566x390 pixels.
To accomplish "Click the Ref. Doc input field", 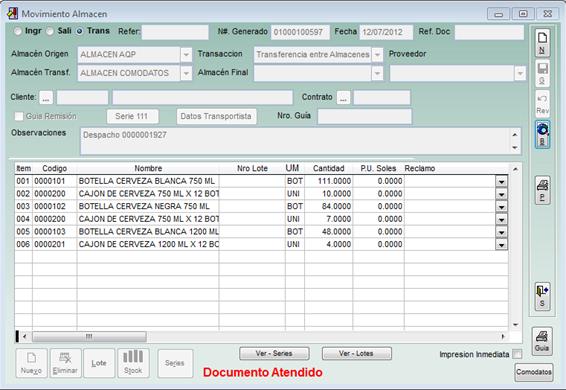I will 489,32.
